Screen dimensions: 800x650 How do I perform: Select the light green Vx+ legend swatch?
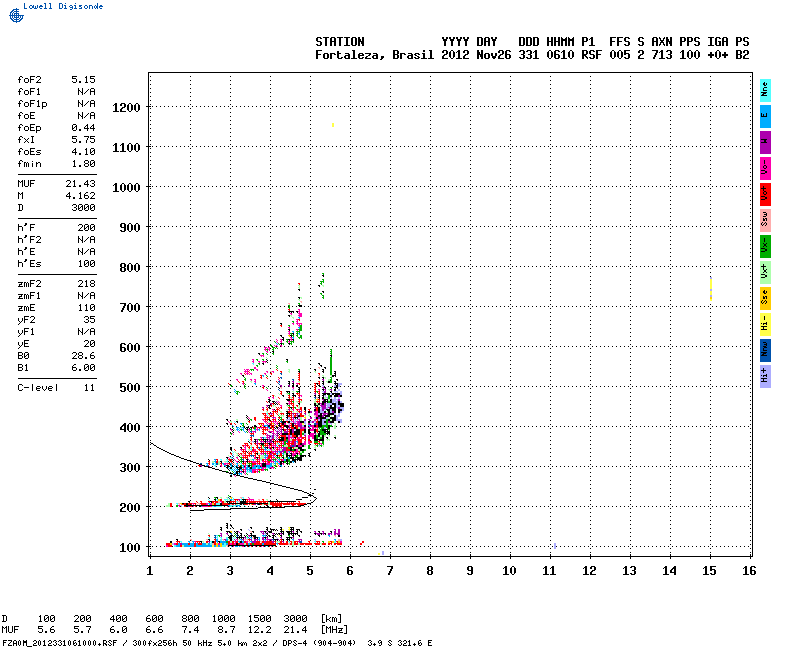[765, 272]
